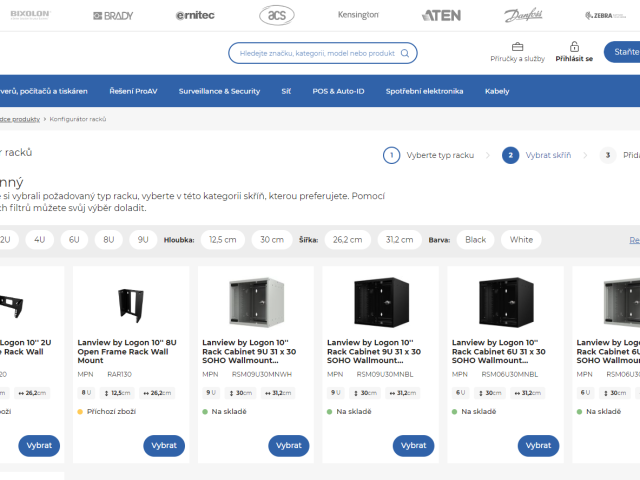Viewport: 640px width, 480px height.
Task: Click Vybrat for RSM06U30MNBL cabinet
Action: (x=538, y=446)
